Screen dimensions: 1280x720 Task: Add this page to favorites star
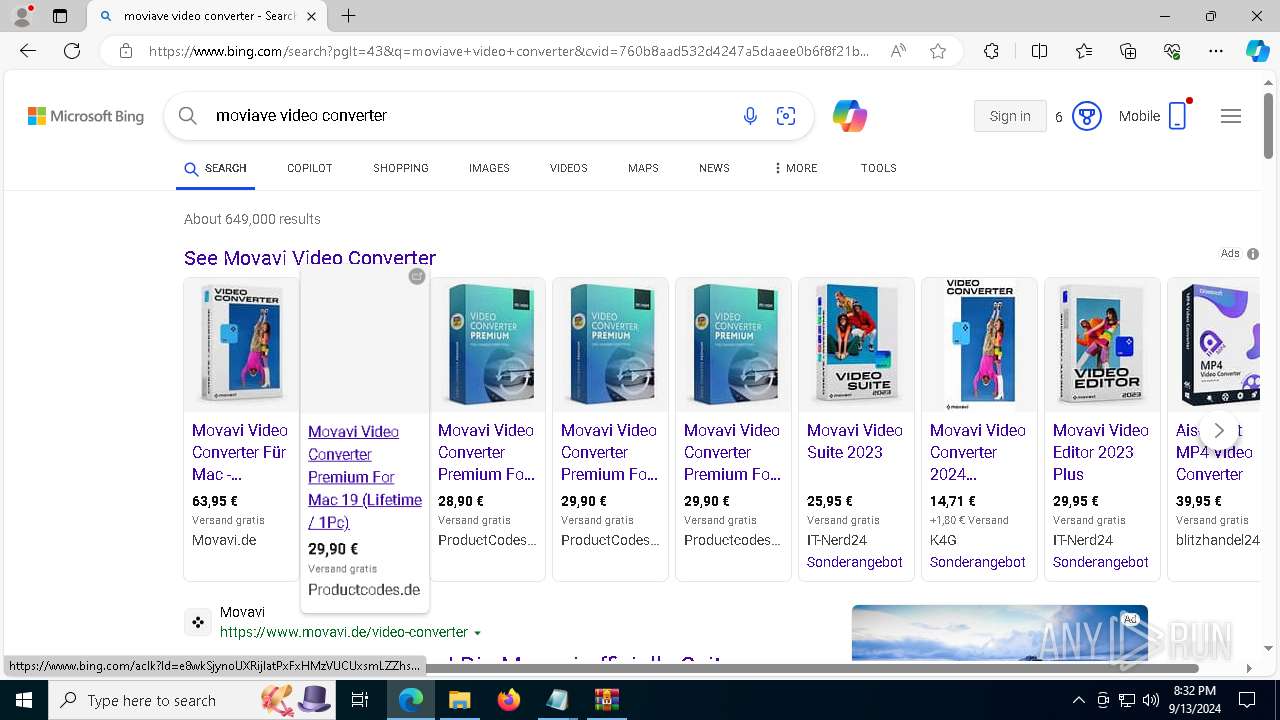[x=937, y=51]
